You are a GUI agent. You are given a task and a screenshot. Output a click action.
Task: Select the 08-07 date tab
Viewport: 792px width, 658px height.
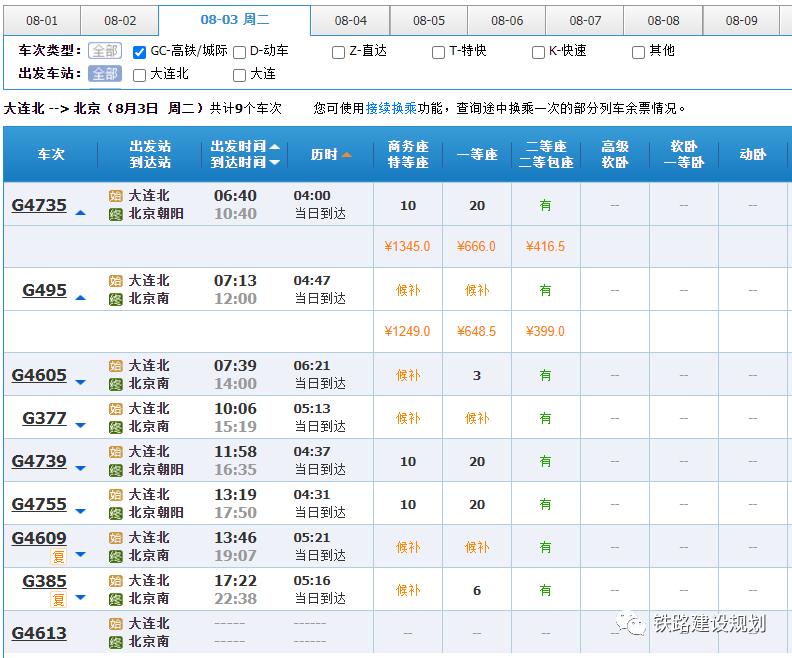coord(585,20)
